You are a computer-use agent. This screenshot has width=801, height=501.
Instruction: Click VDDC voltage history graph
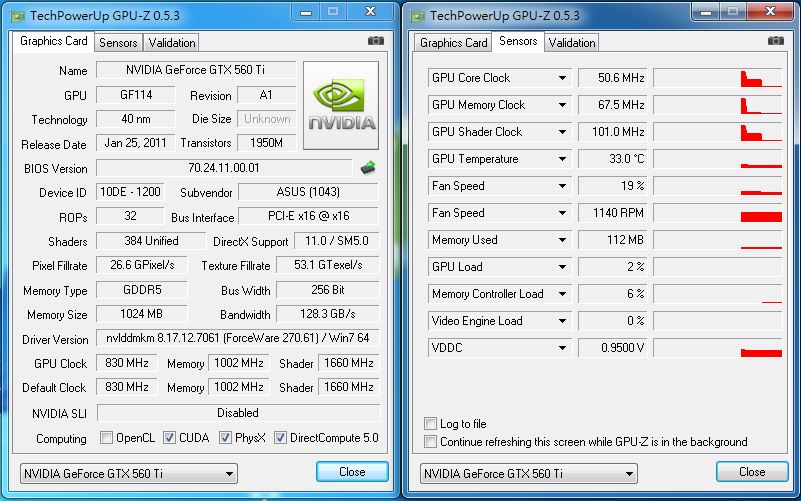click(x=718, y=348)
